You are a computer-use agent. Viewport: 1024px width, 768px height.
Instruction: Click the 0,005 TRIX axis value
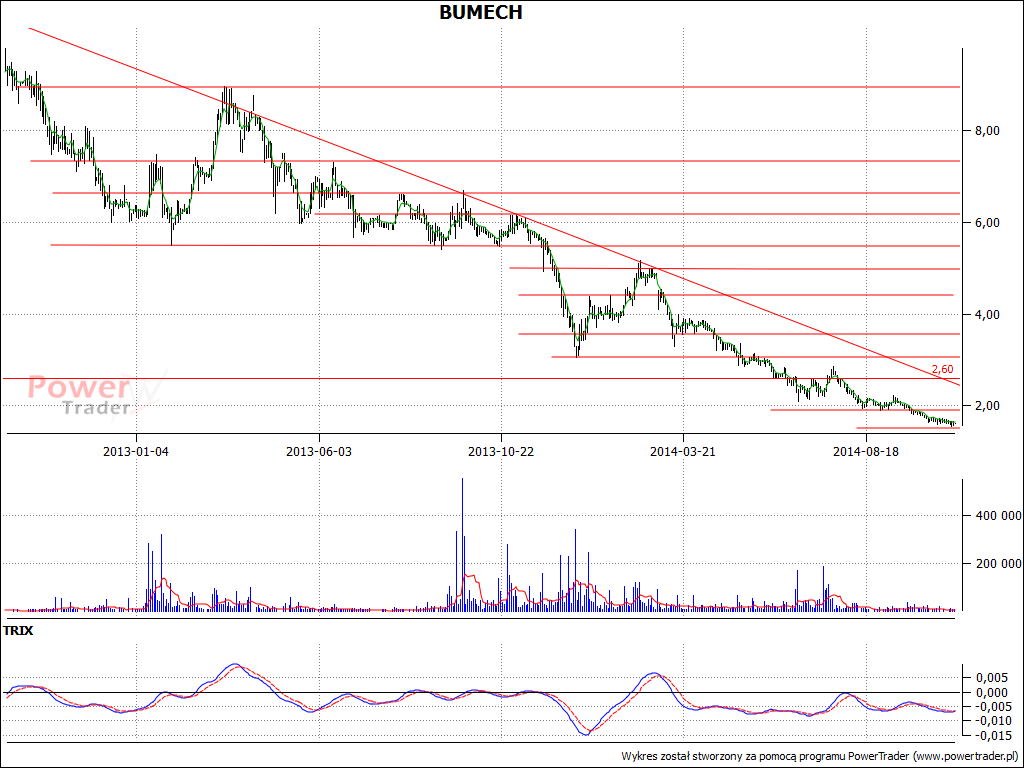coord(992,679)
